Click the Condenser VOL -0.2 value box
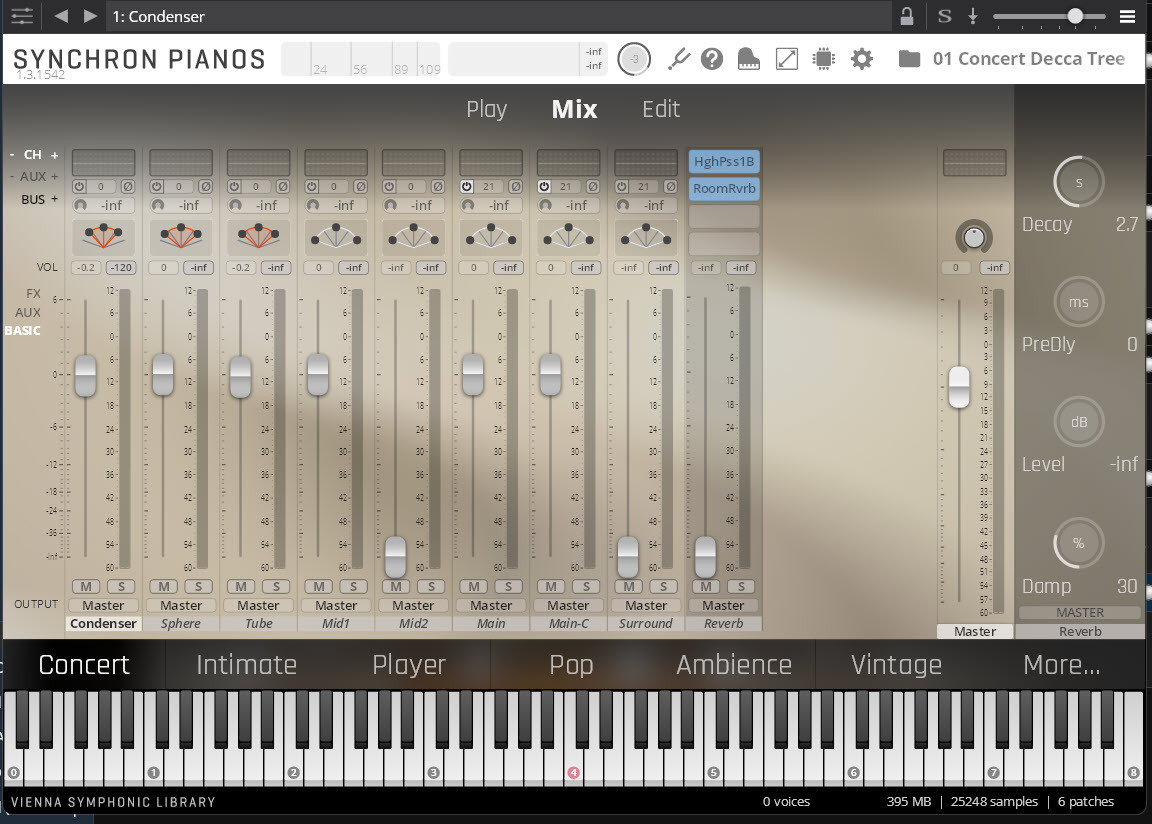Viewport: 1152px width, 824px height. (86, 267)
